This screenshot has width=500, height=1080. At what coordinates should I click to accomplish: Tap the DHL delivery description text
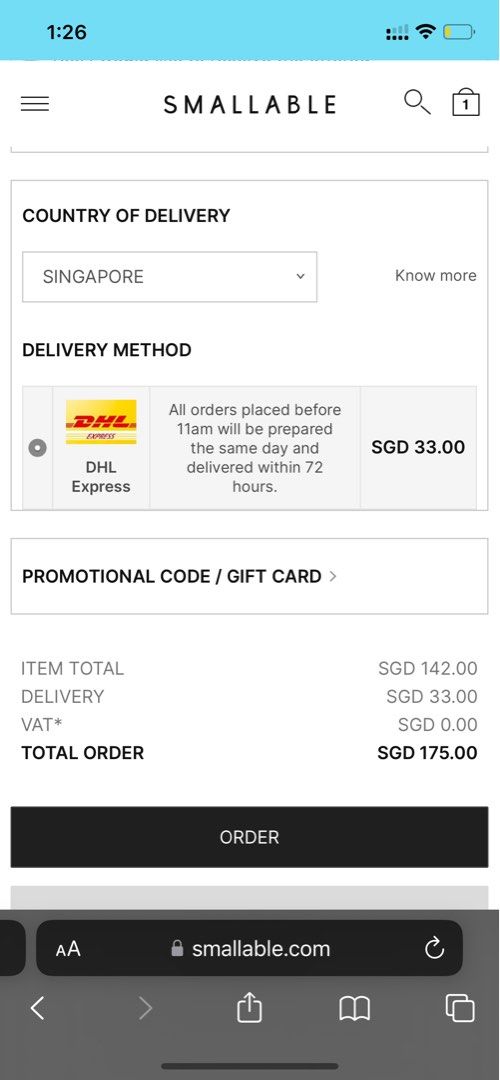pos(255,448)
